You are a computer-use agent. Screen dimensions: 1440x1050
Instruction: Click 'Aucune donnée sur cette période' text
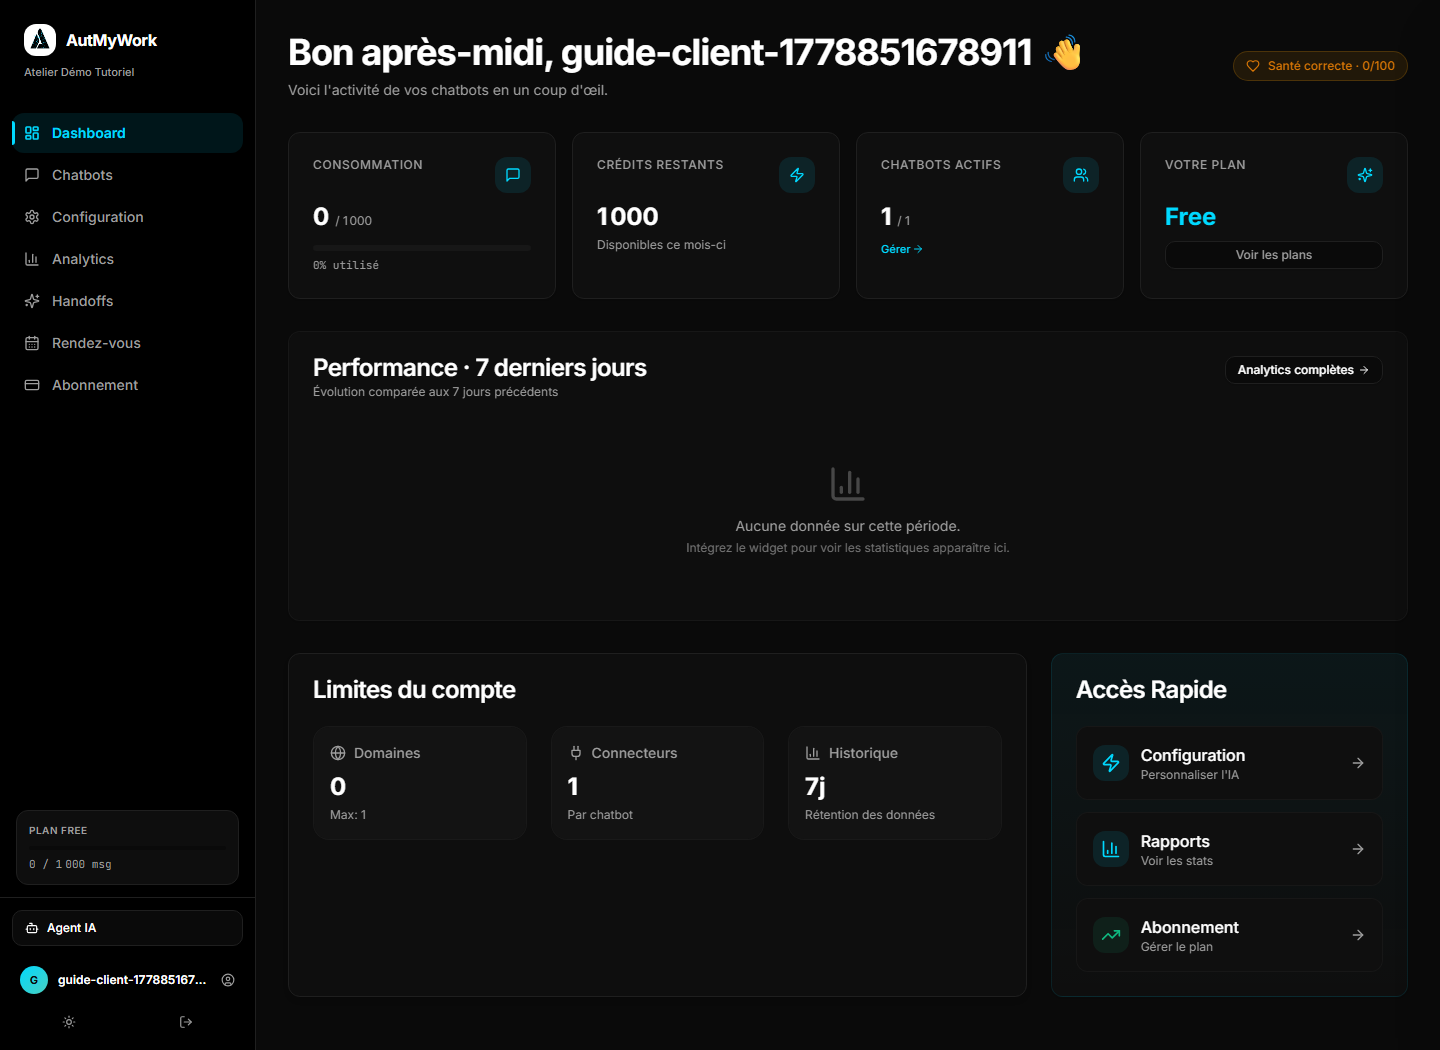pos(848,526)
